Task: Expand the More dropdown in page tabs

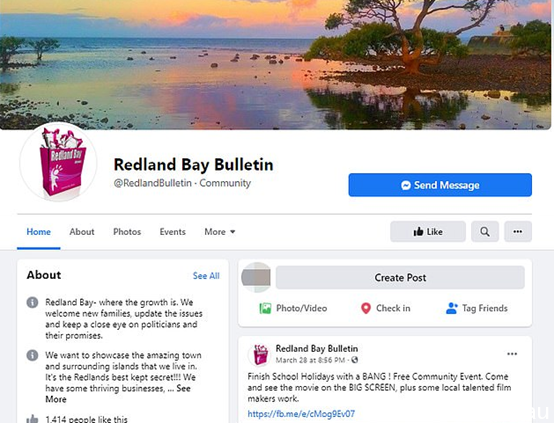Action: (x=220, y=232)
